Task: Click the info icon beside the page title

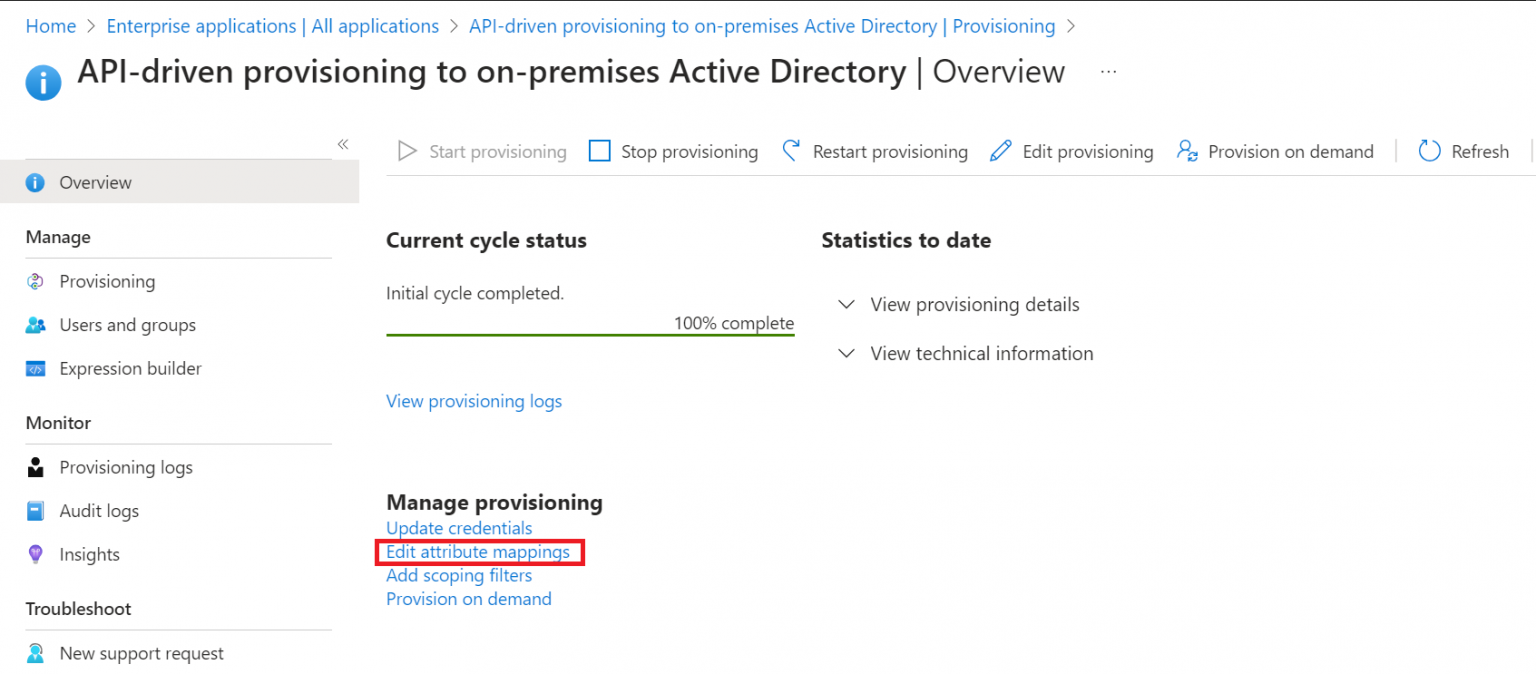Action: click(x=42, y=82)
